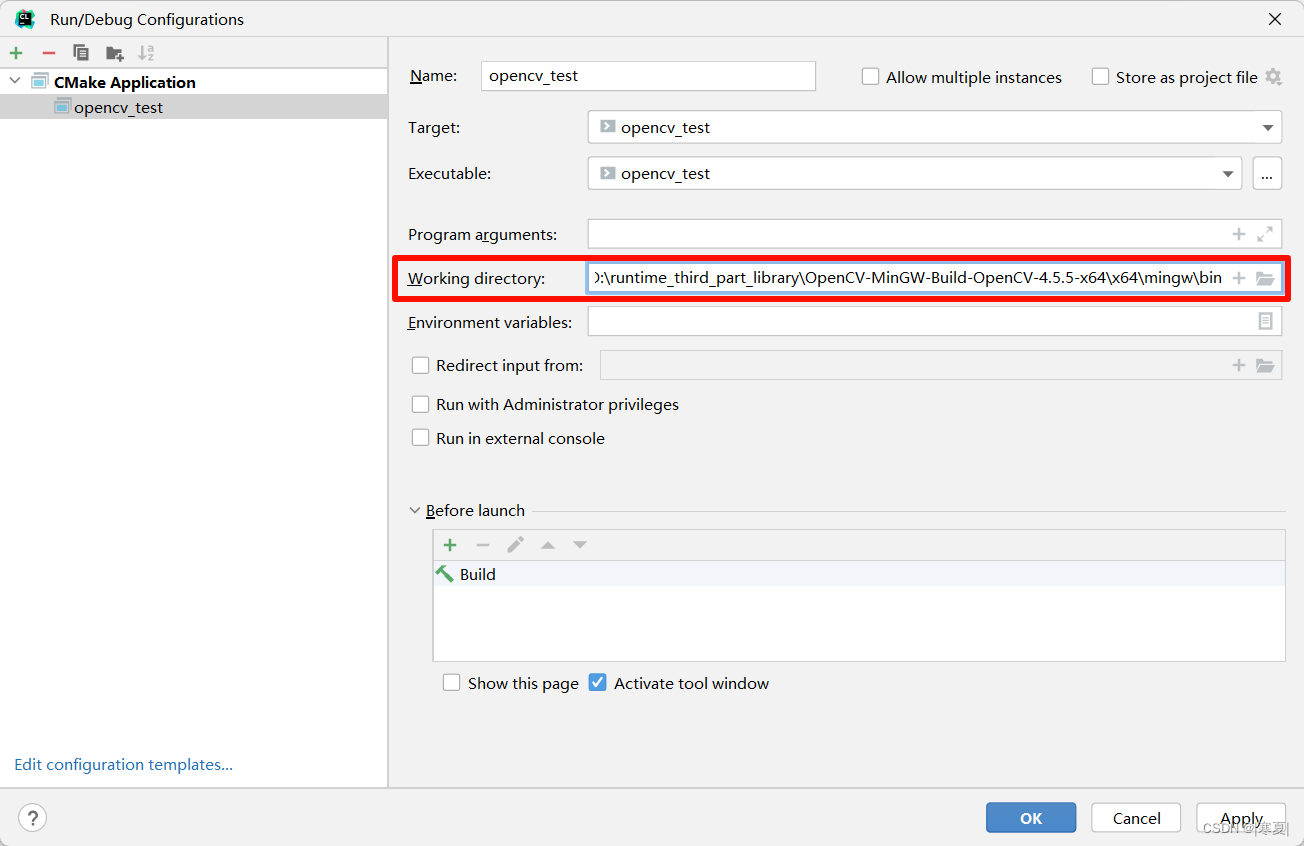This screenshot has height=846, width=1304.
Task: Enable Store as project file
Action: click(1100, 77)
